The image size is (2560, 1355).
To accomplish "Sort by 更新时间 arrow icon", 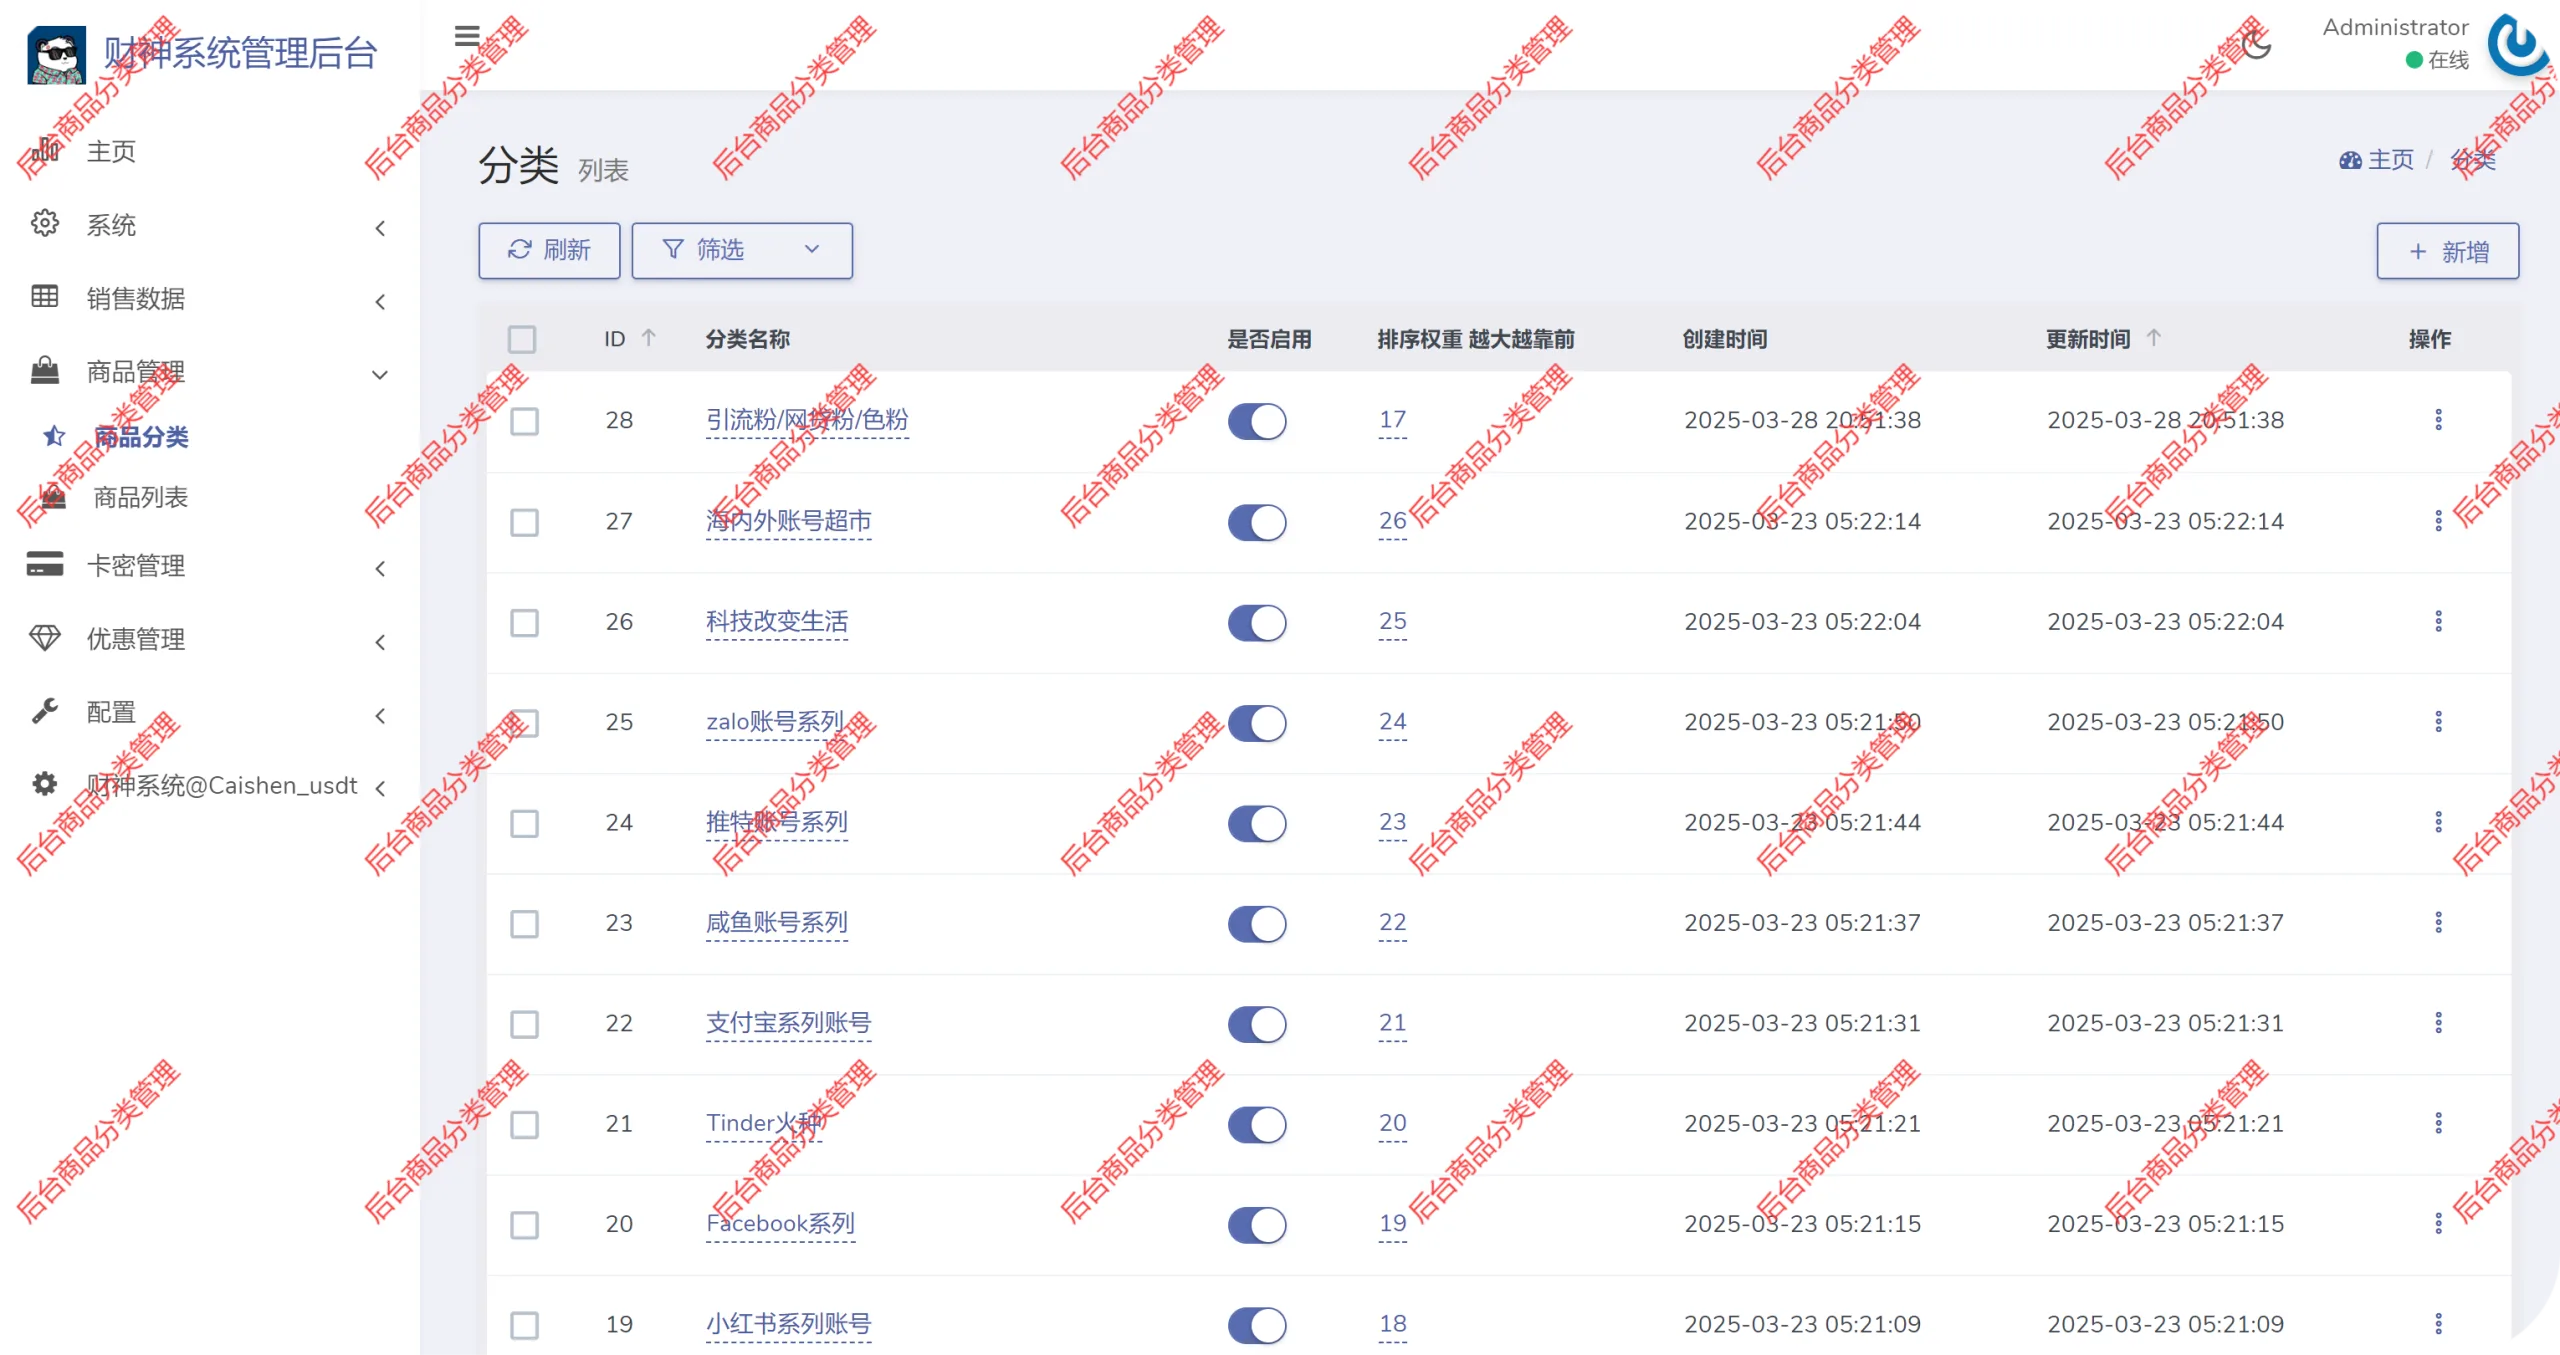I will (2153, 338).
